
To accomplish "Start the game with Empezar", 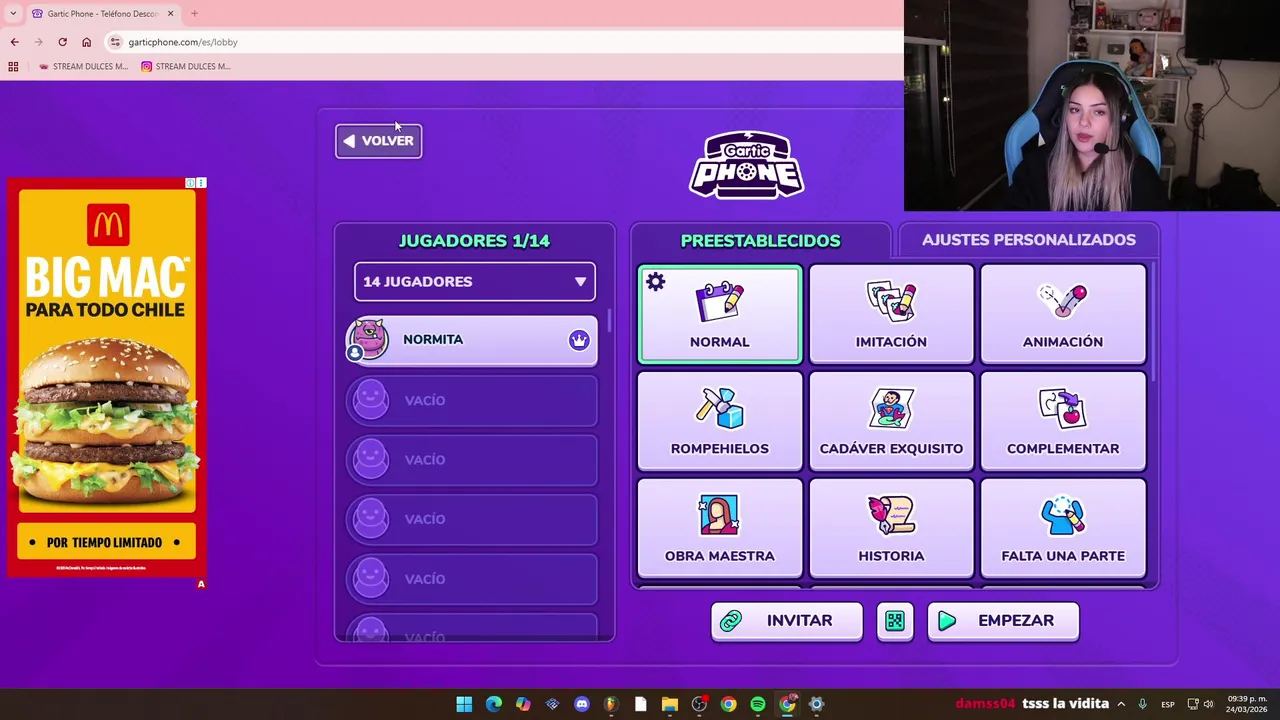I will 1003,621.
